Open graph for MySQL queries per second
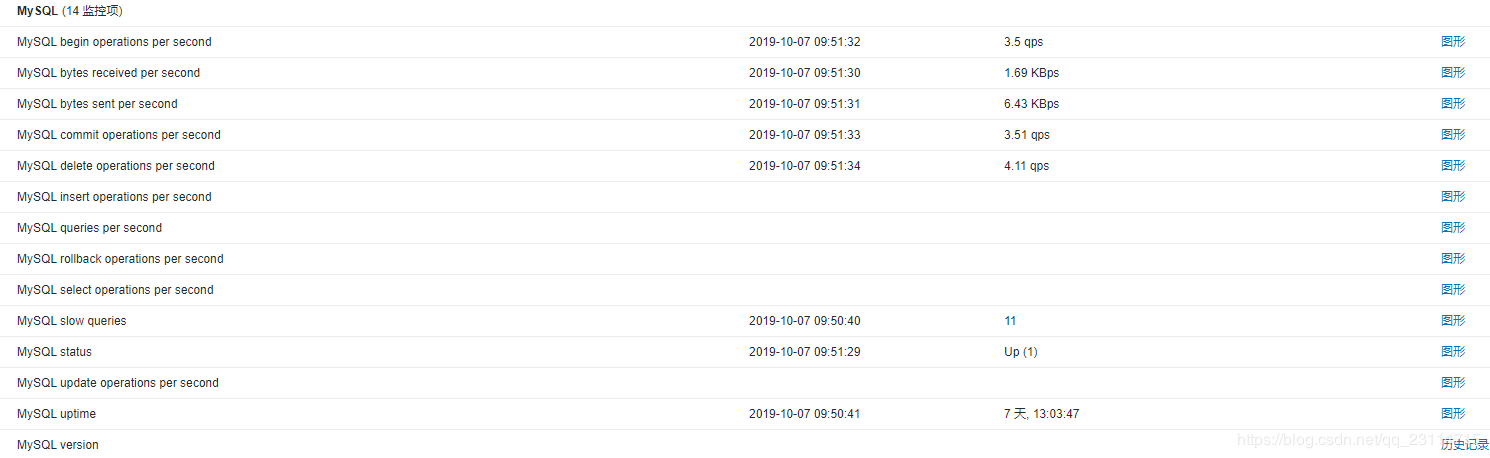This screenshot has height=458, width=1490. tap(1452, 228)
